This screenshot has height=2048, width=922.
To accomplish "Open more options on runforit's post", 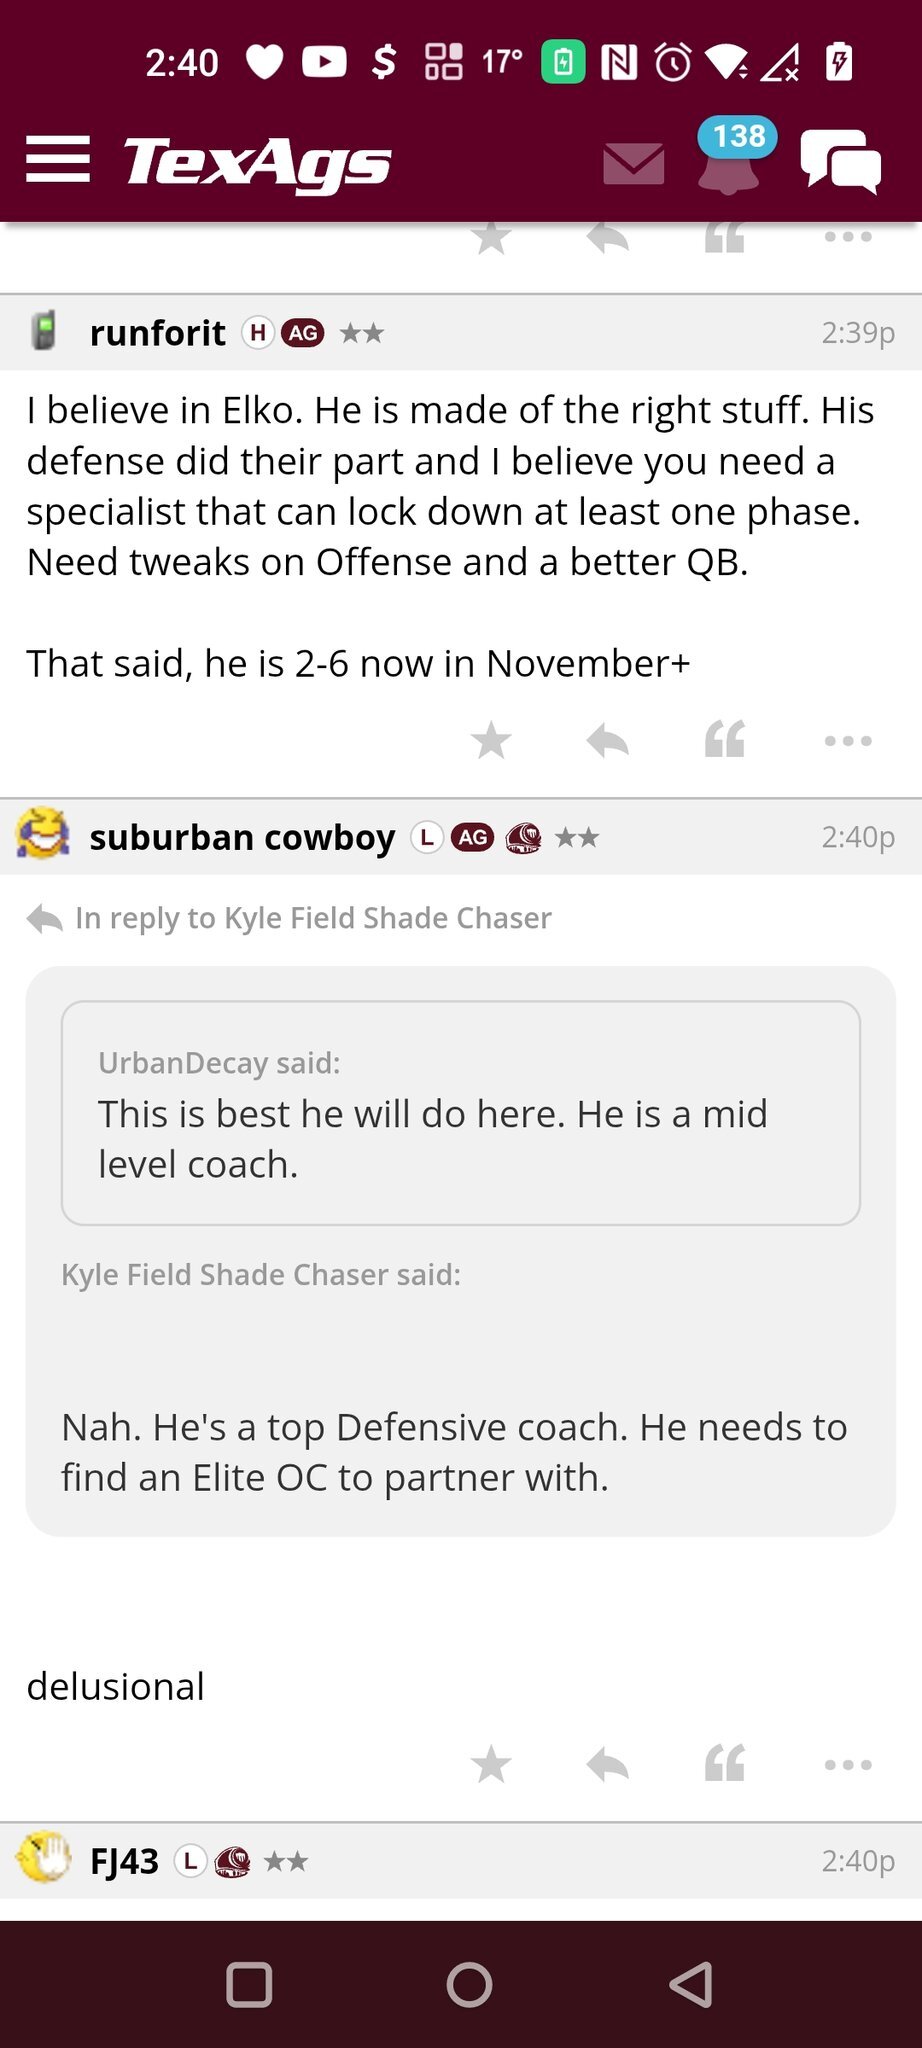I will [x=848, y=741].
